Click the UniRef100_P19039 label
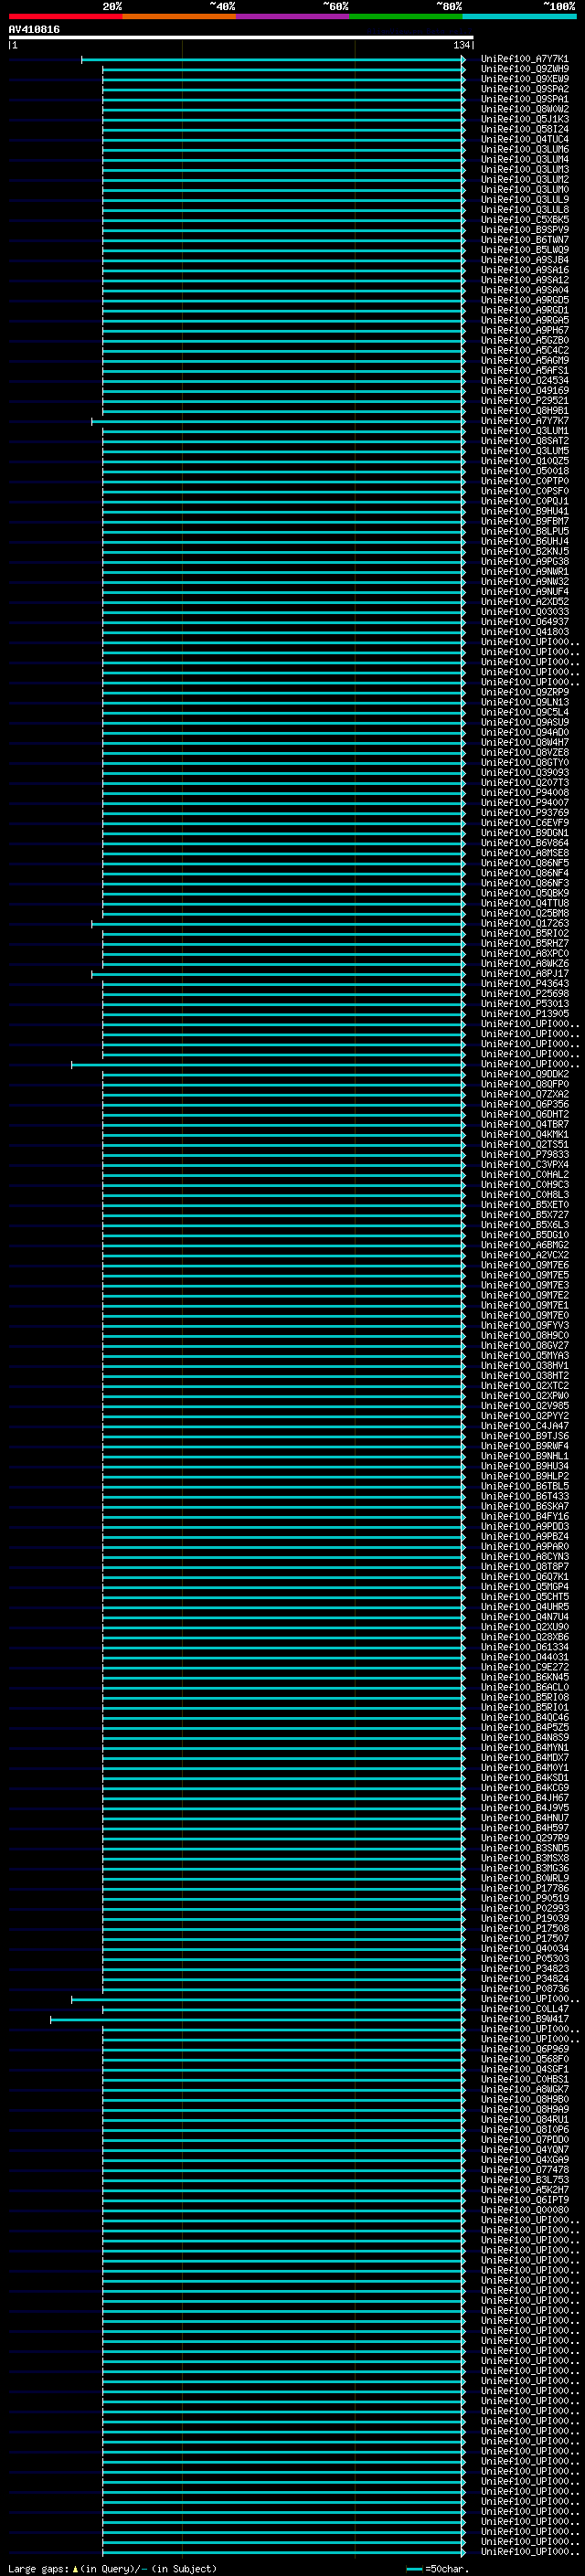This screenshot has height=2576, width=585. pyautogui.click(x=524, y=1919)
